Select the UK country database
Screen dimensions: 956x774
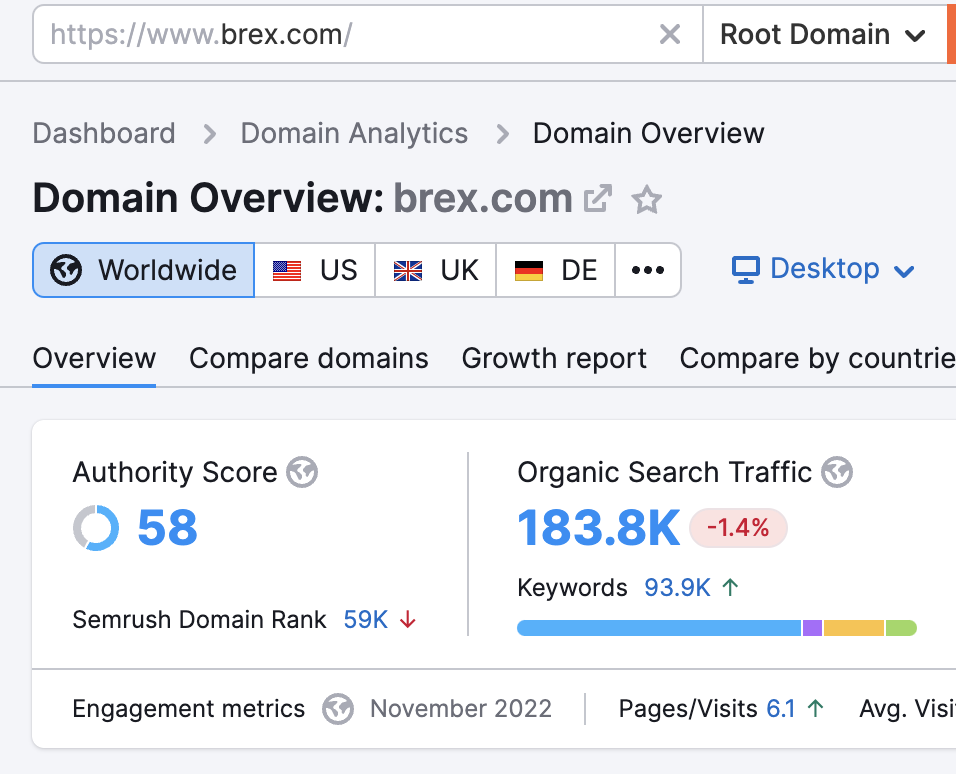pyautogui.click(x=435, y=270)
